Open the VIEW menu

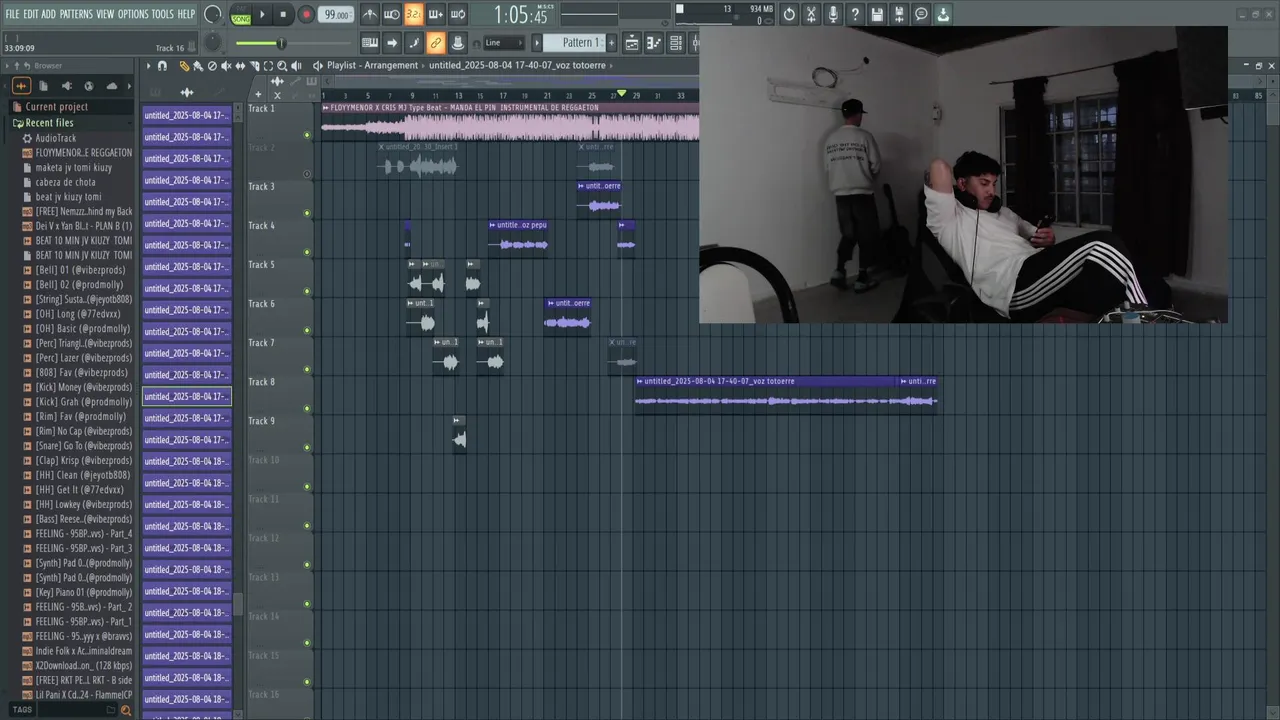105,14
